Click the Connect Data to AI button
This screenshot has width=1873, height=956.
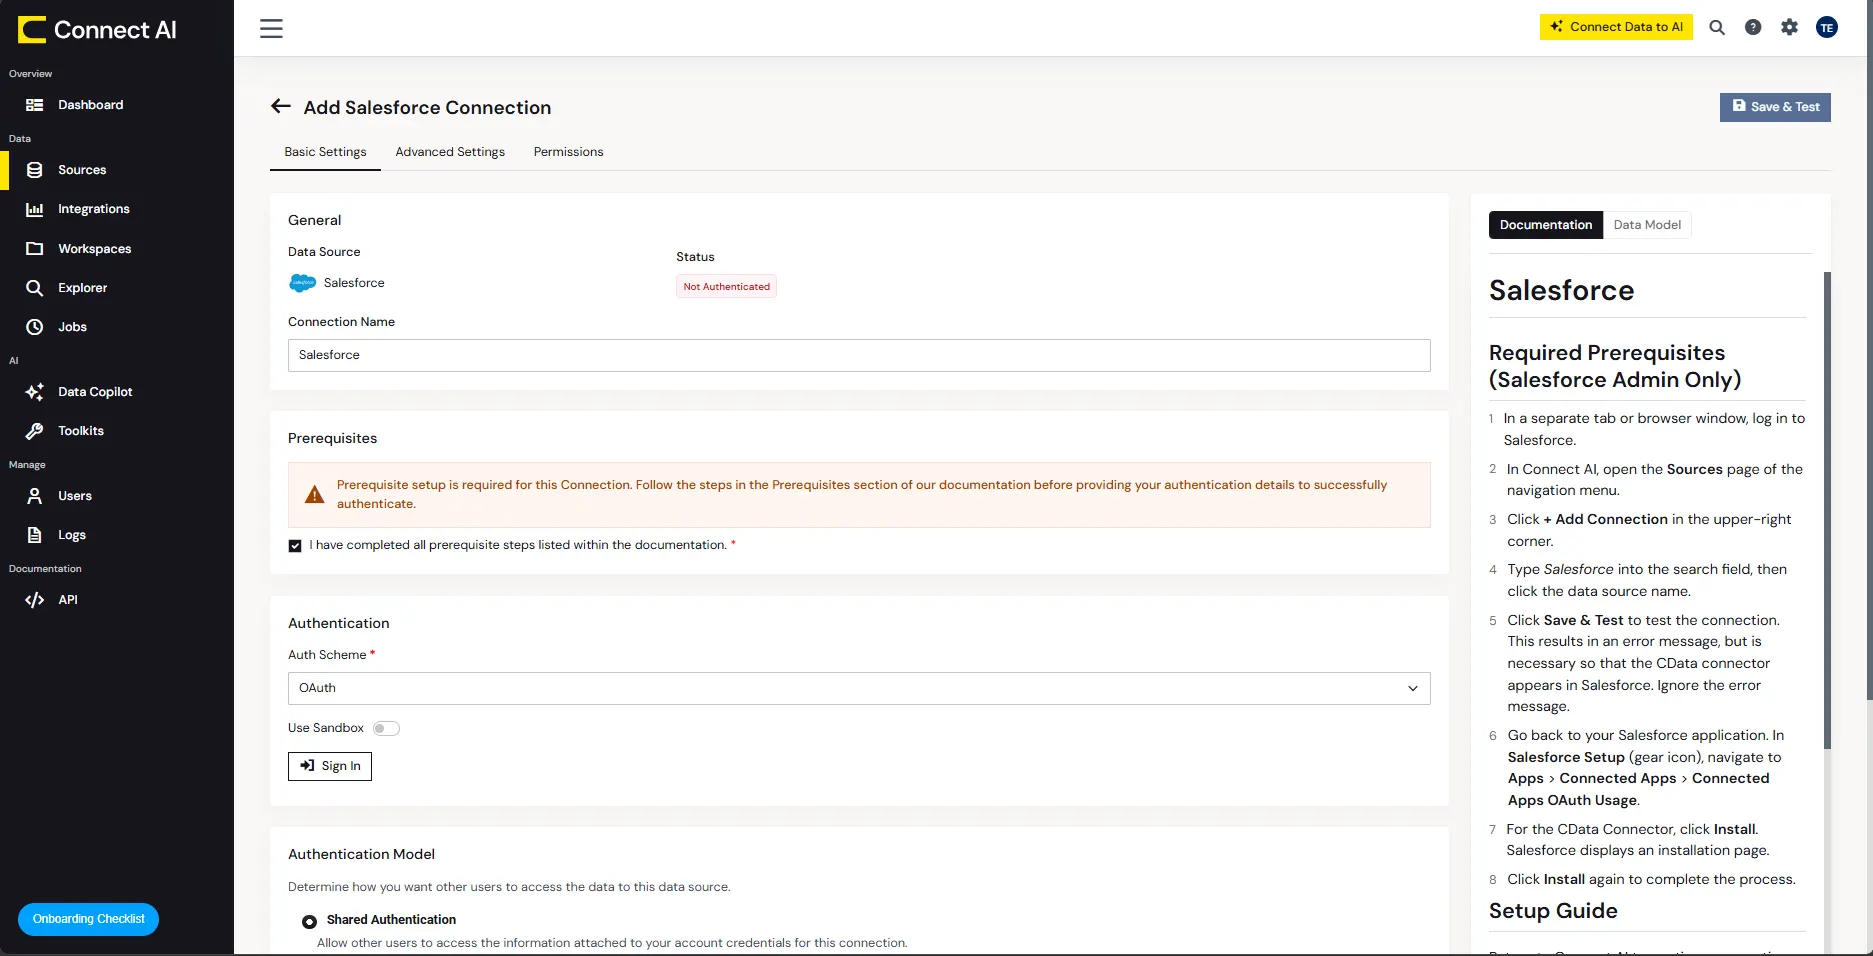[1616, 27]
